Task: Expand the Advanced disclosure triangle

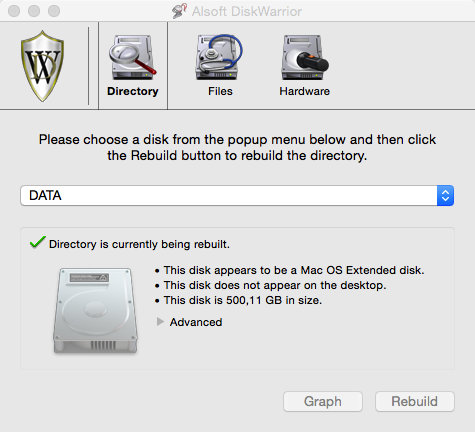Action: 160,322
